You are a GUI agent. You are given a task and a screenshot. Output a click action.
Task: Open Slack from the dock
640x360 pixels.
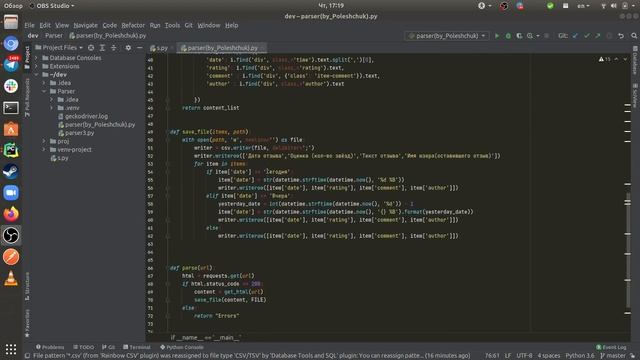pos(11,86)
